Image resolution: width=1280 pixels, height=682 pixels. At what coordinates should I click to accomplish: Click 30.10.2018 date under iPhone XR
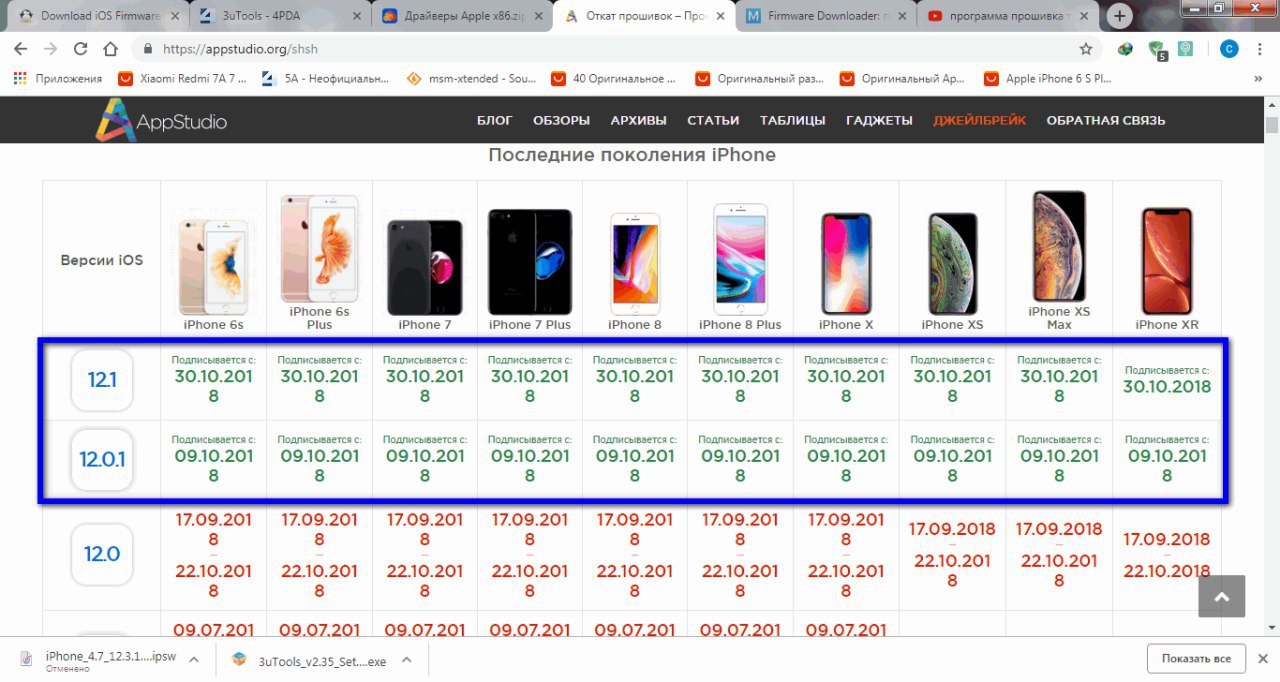1167,386
